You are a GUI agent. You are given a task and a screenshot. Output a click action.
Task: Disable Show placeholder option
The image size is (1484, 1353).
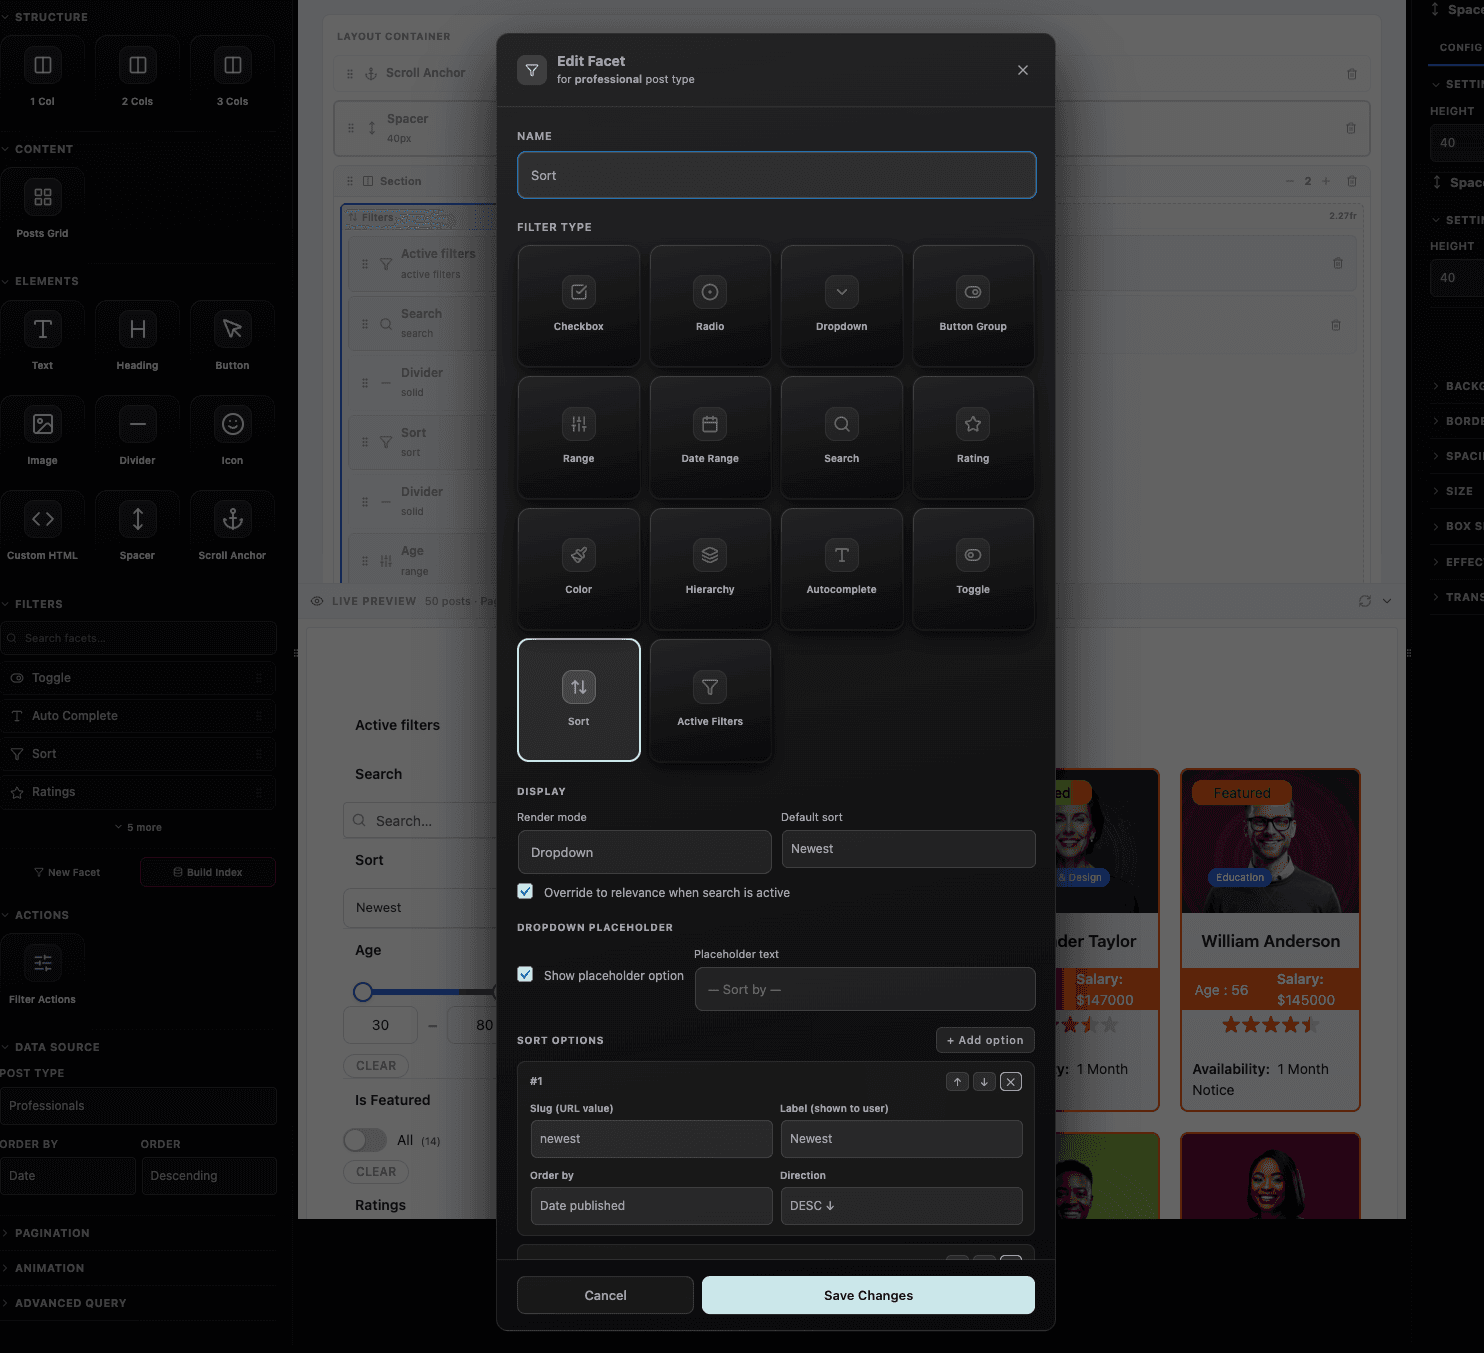(x=525, y=974)
